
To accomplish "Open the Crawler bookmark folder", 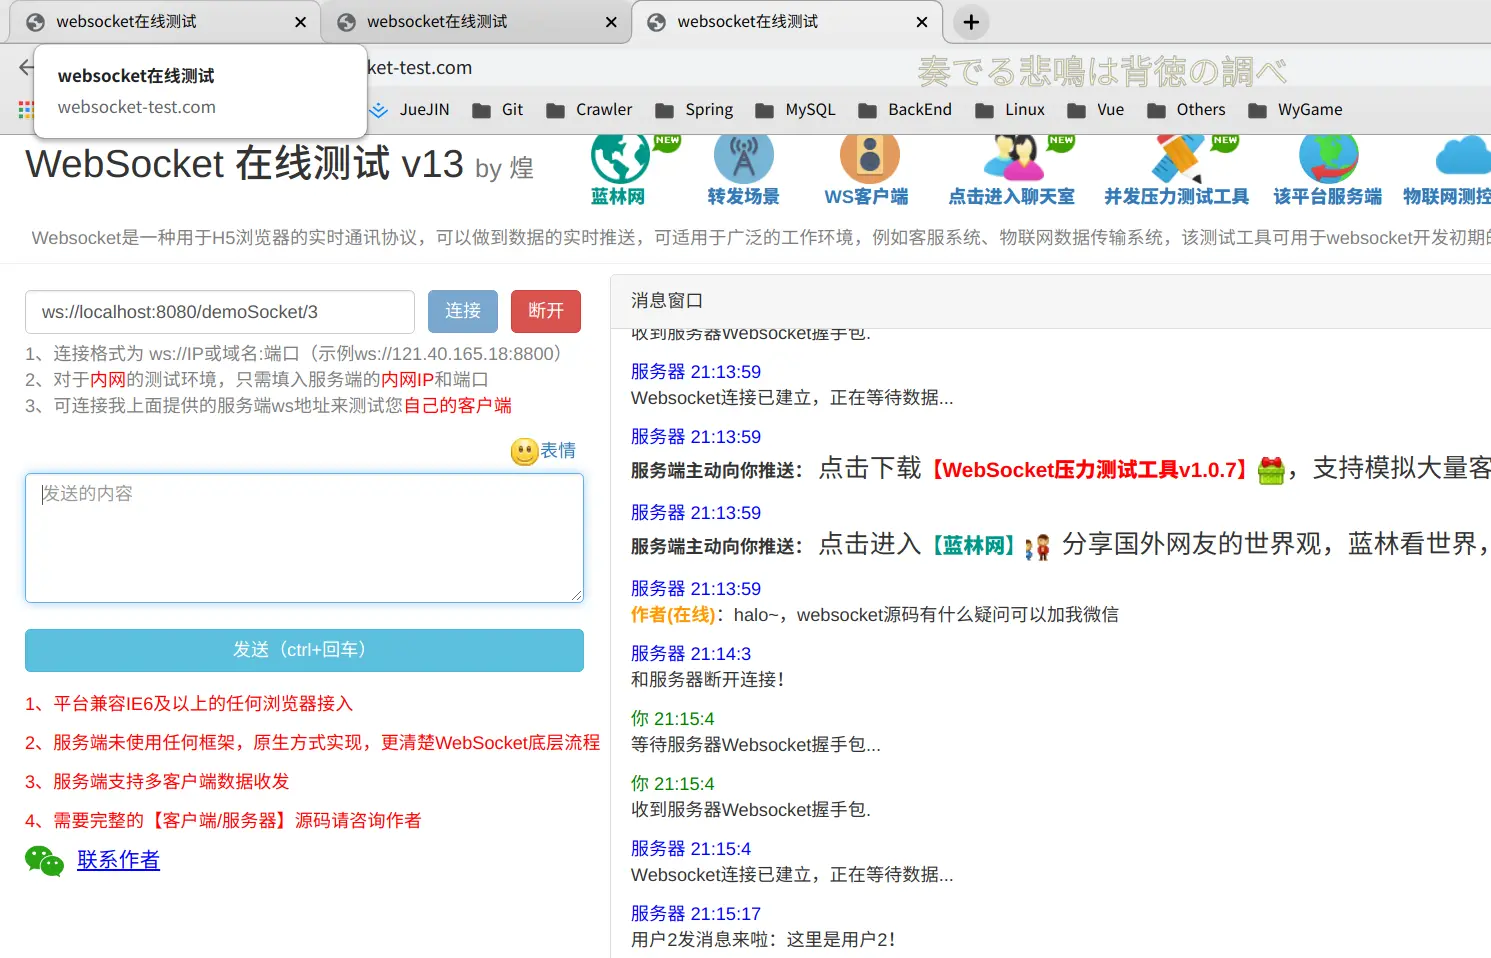I will coord(589,110).
